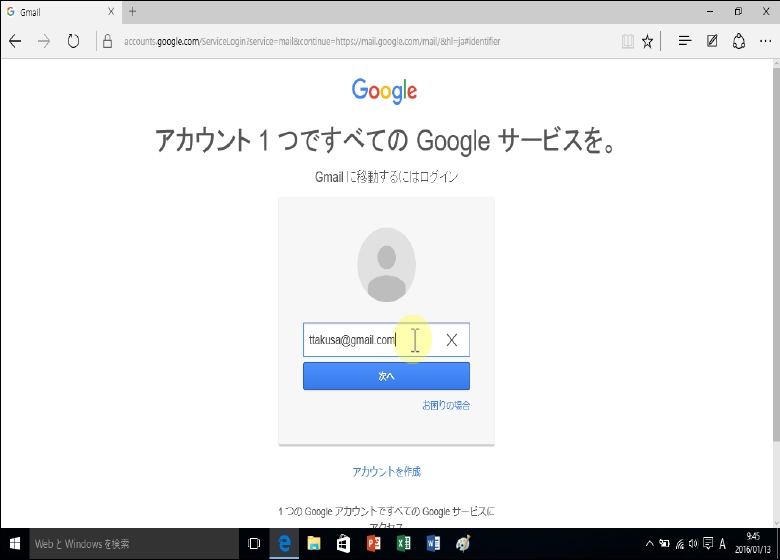The height and width of the screenshot is (560, 780).
Task: Click the Edge icon on taskbar
Action: click(284, 544)
